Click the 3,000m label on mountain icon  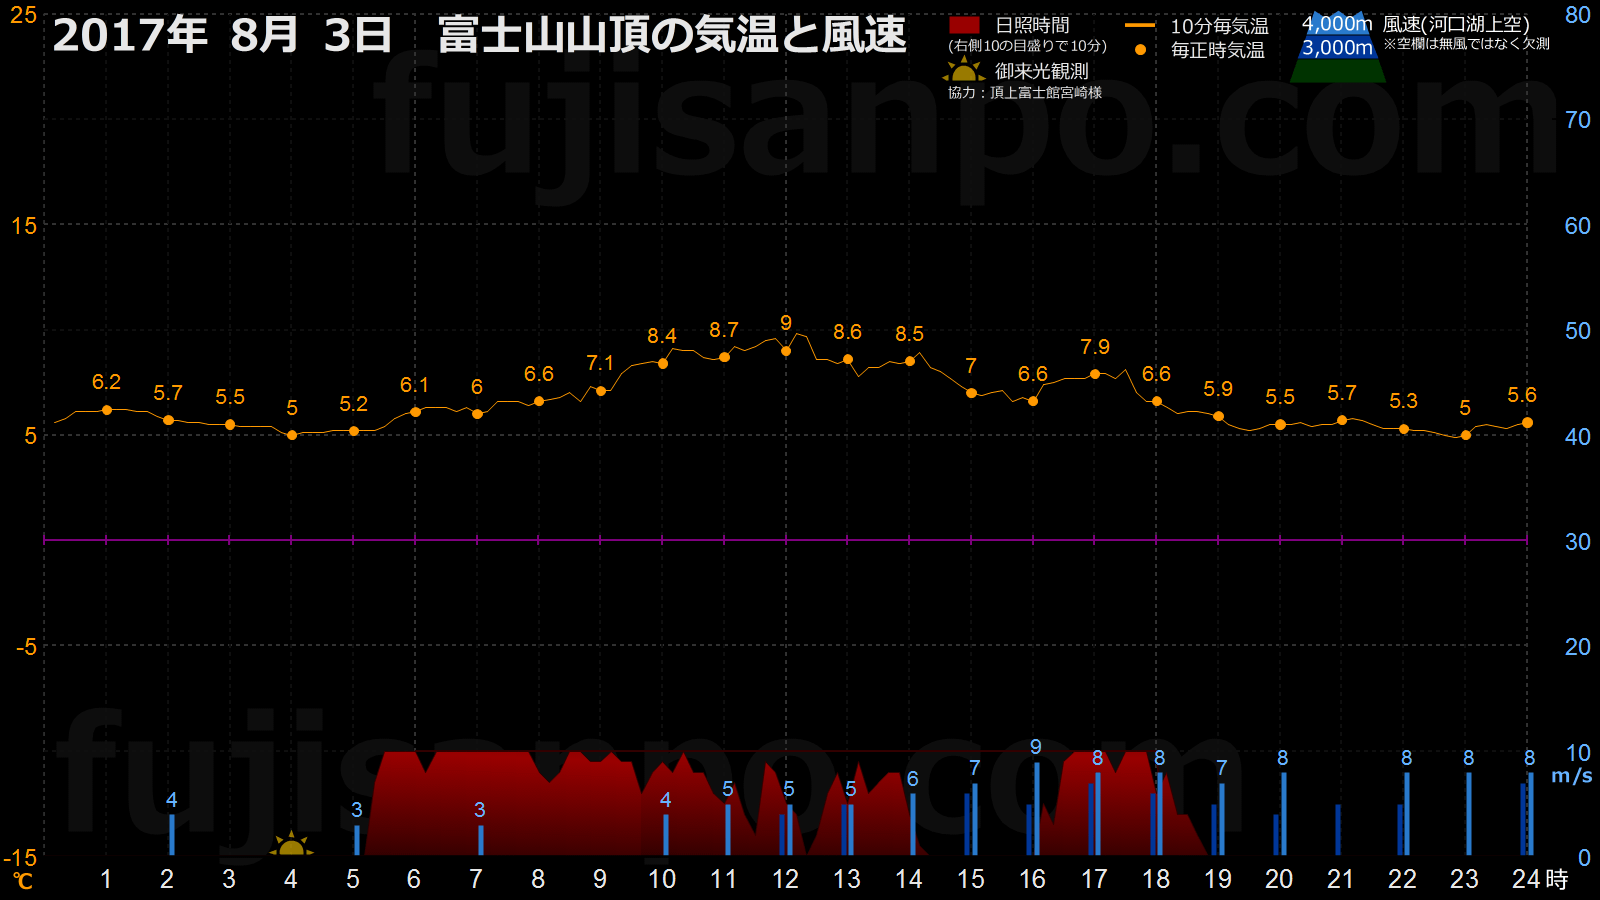click(x=1337, y=48)
